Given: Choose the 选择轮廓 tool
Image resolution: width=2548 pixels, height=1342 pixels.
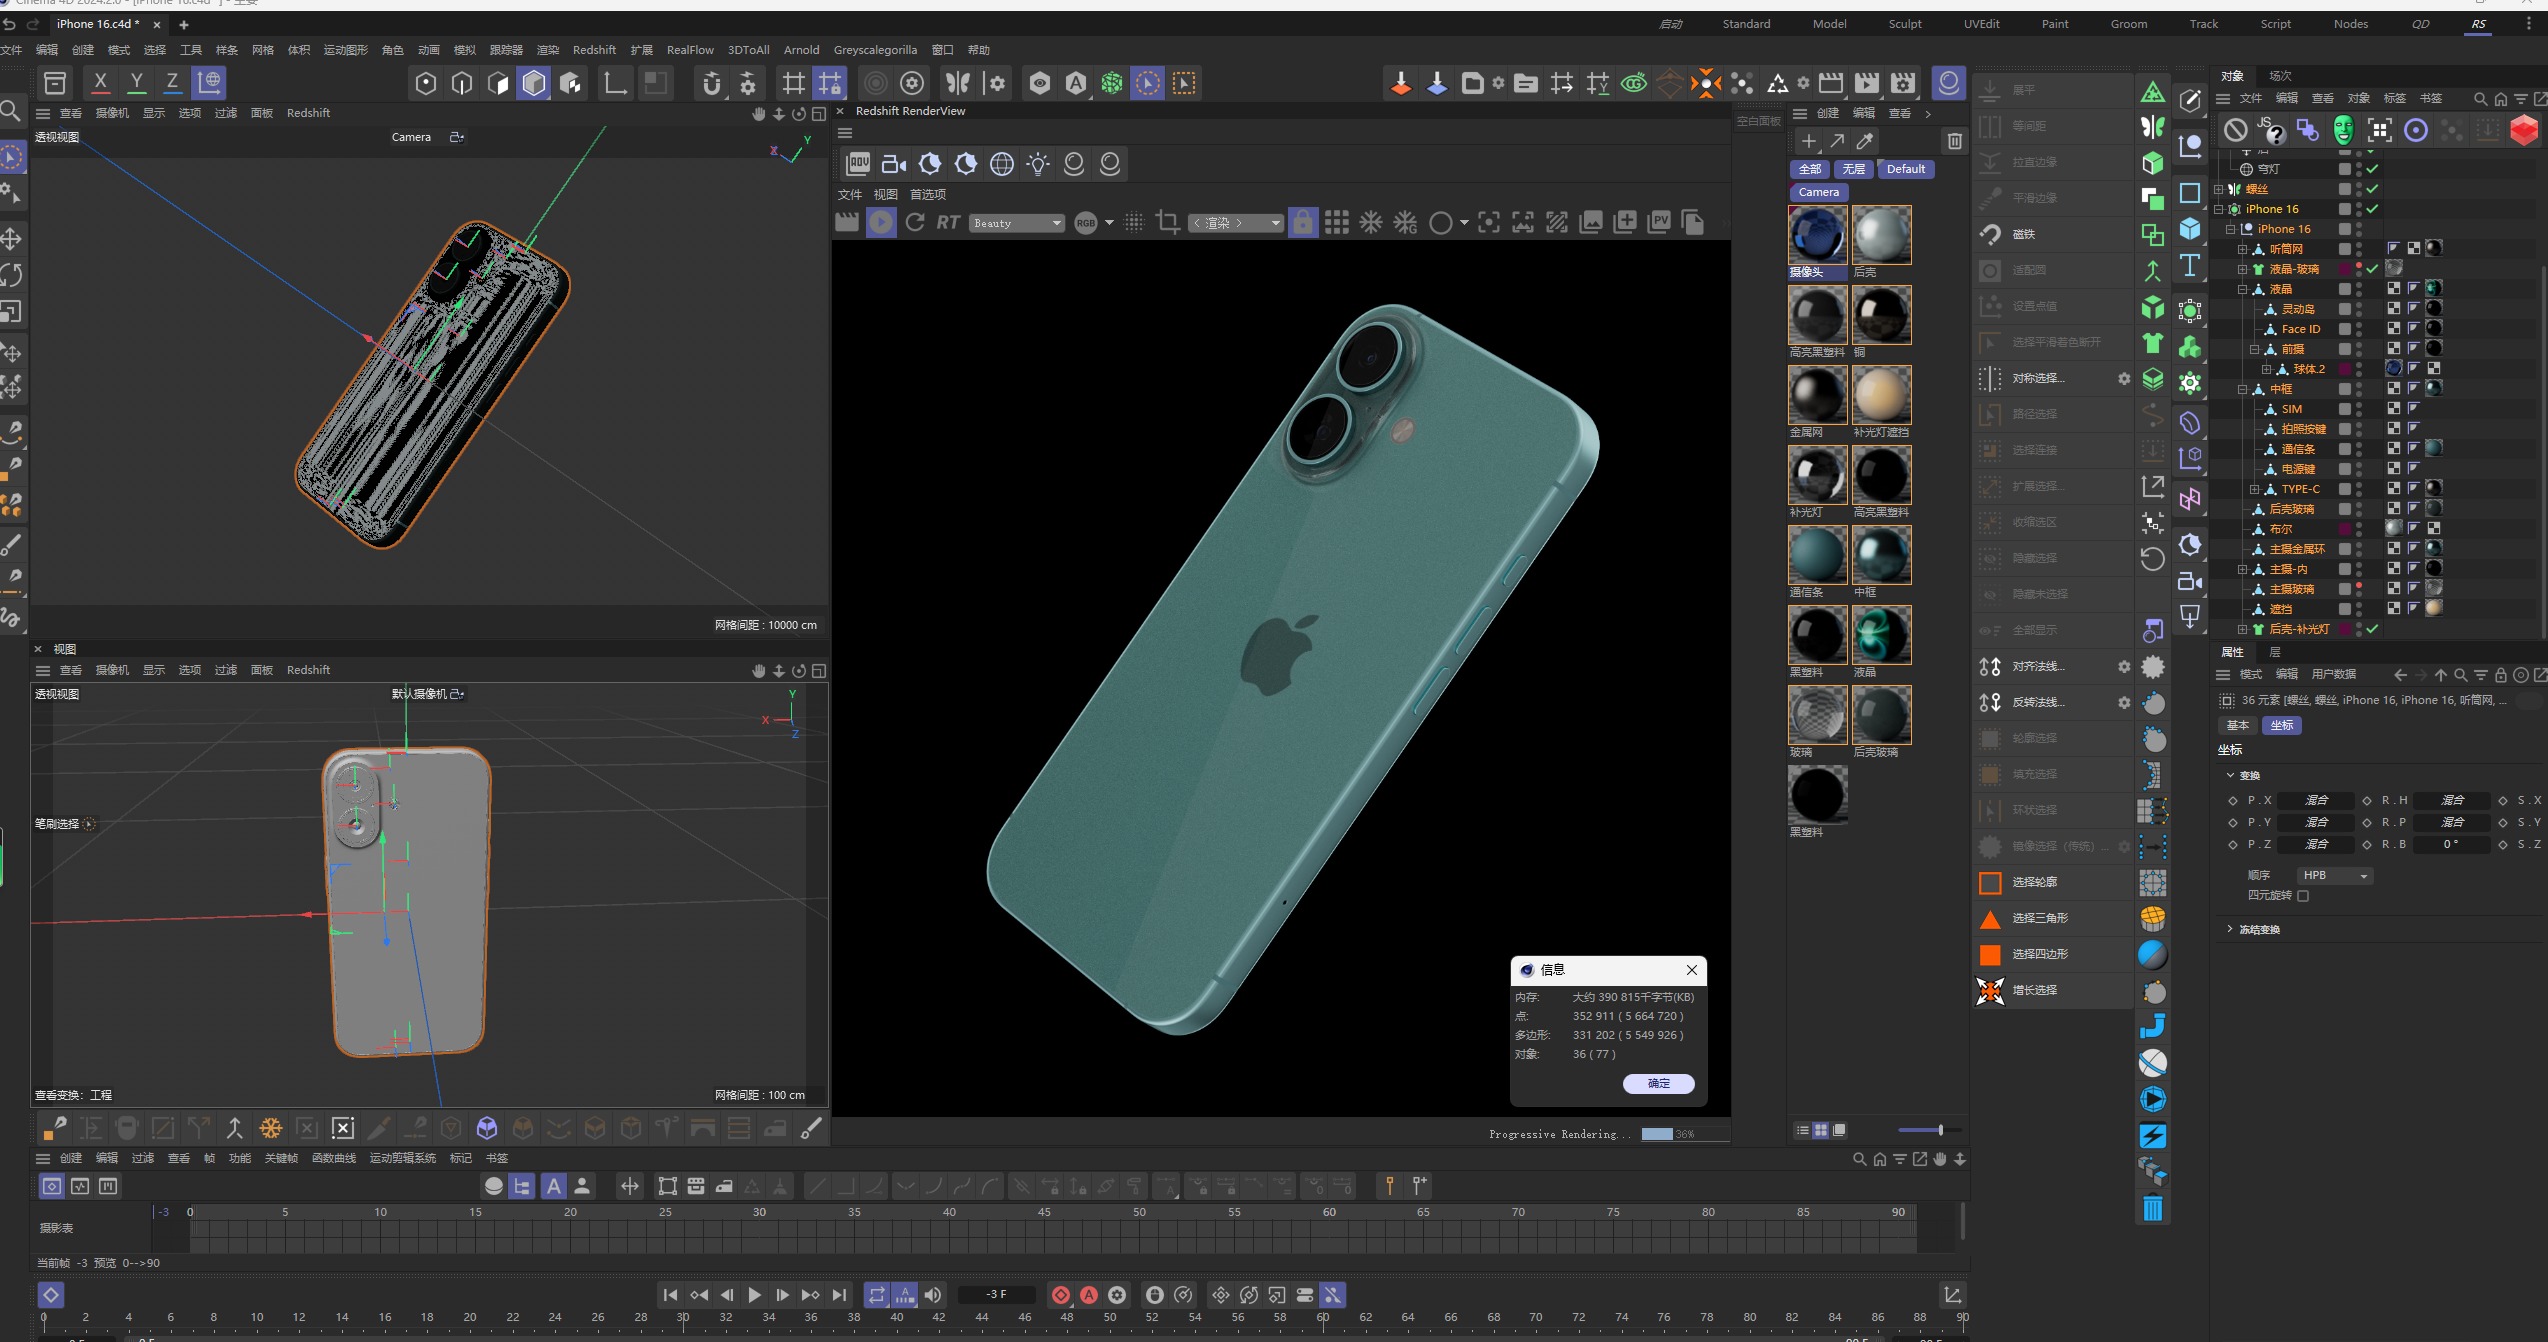Looking at the screenshot, I should click(x=2052, y=882).
